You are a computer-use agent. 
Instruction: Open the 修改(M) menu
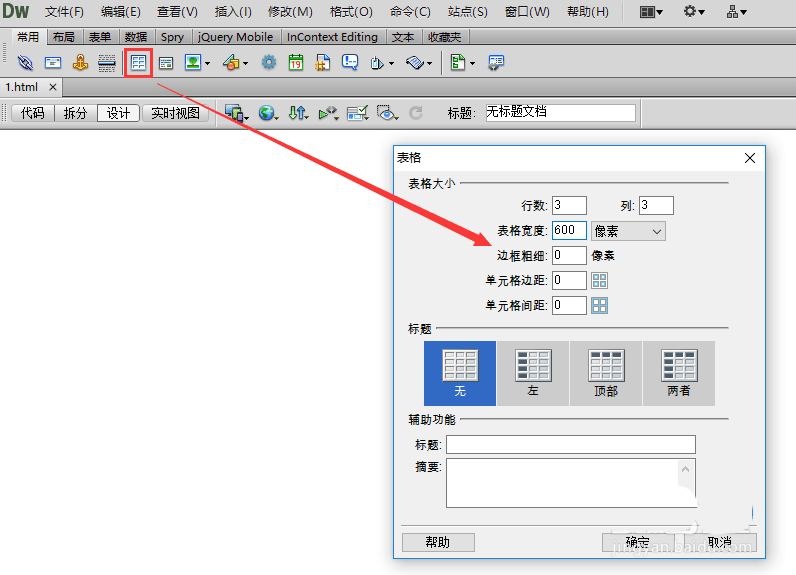click(290, 12)
